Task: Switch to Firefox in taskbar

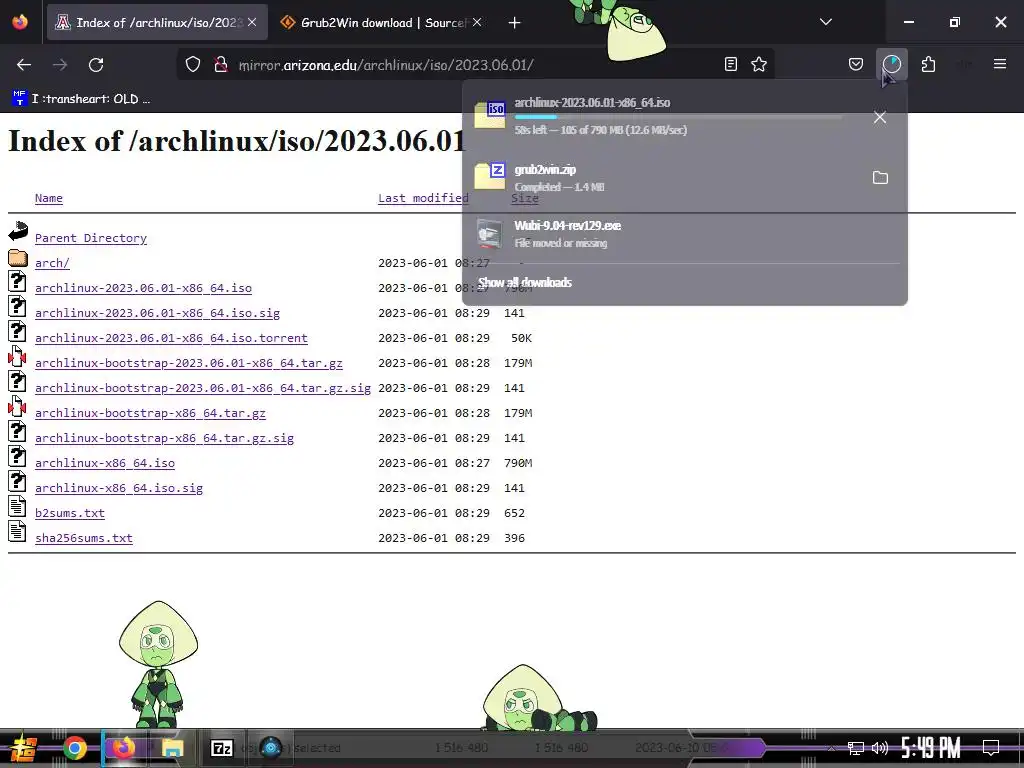Action: click(124, 748)
